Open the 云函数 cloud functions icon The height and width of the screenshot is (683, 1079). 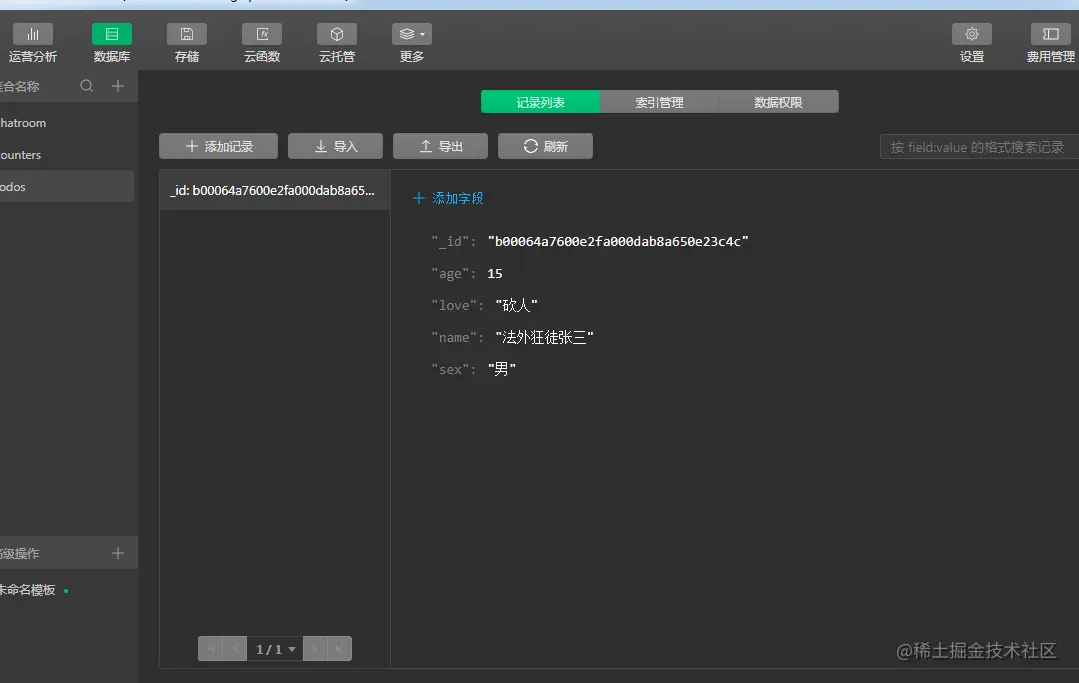click(x=262, y=34)
